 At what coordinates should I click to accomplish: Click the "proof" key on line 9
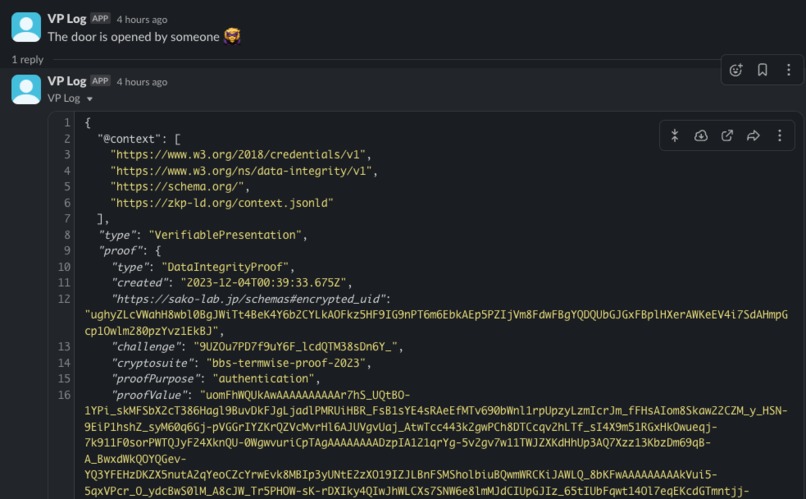120,251
